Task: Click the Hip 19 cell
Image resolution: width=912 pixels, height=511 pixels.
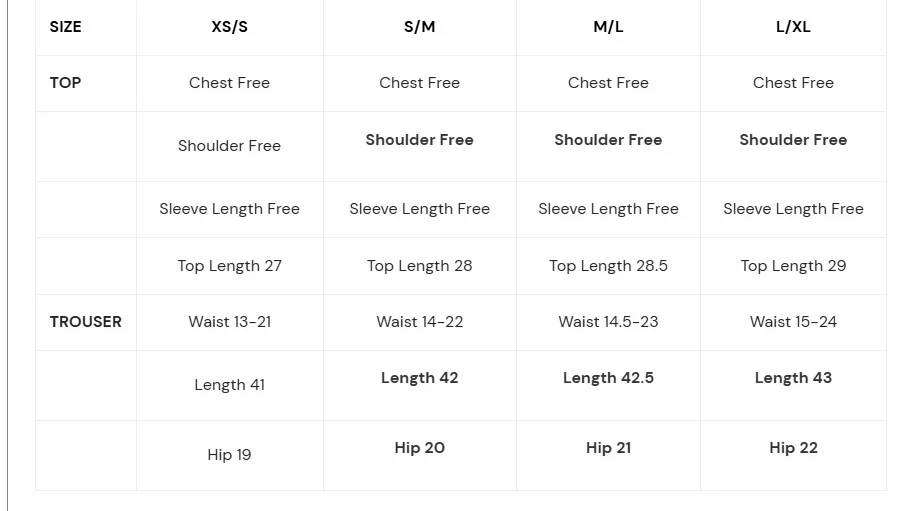Action: (229, 455)
